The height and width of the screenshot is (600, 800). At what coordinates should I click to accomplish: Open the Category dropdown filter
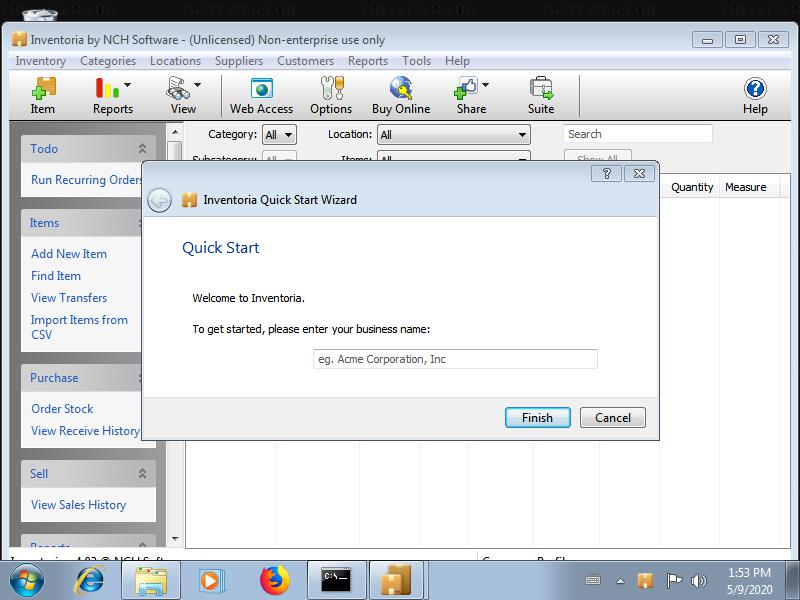pos(279,135)
